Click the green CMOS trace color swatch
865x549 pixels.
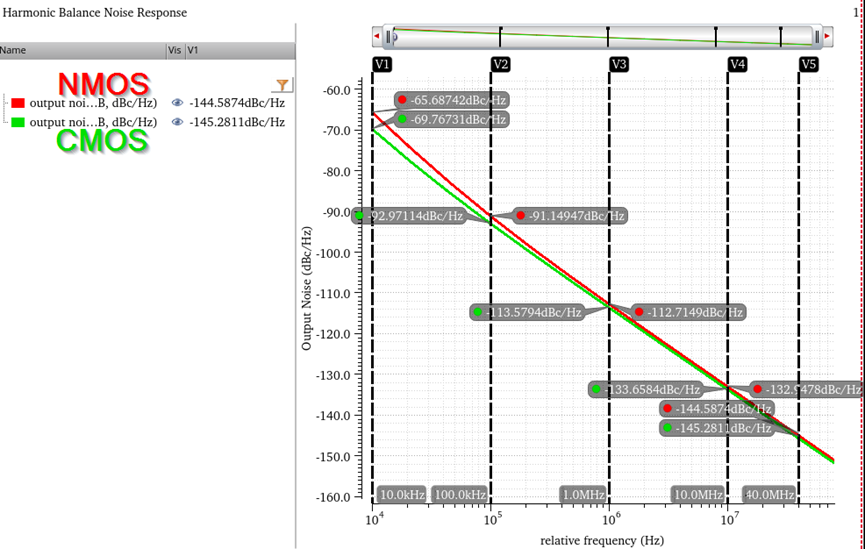17,122
